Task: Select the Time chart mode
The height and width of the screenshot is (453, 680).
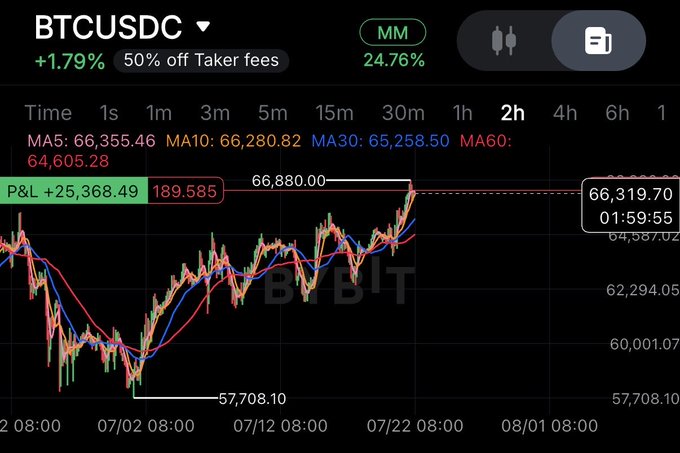Action: pos(48,113)
